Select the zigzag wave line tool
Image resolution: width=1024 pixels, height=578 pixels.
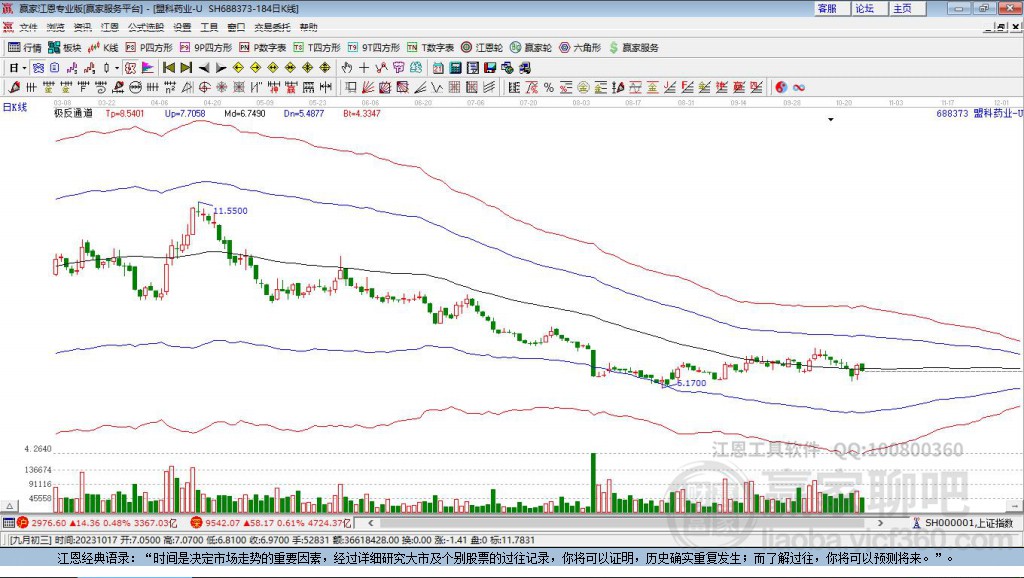point(436,88)
